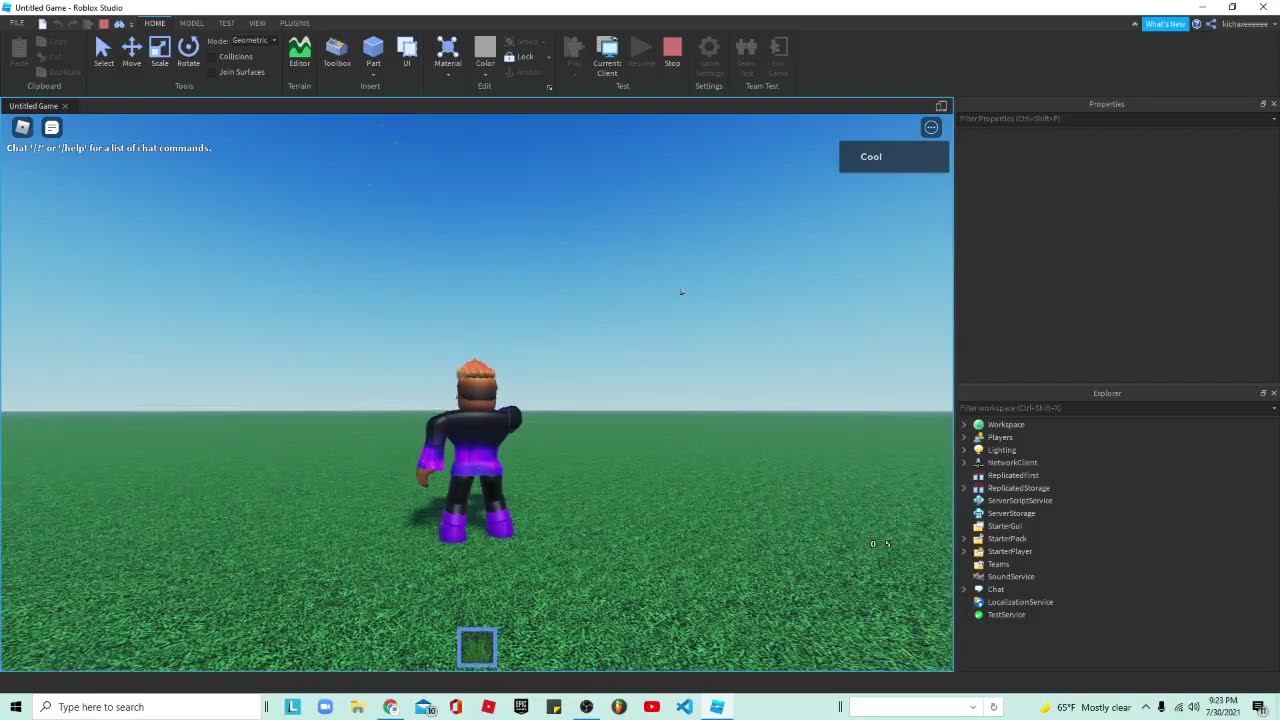The image size is (1280, 720).
Task: Open the Windows Start menu
Action: pyautogui.click(x=15, y=707)
